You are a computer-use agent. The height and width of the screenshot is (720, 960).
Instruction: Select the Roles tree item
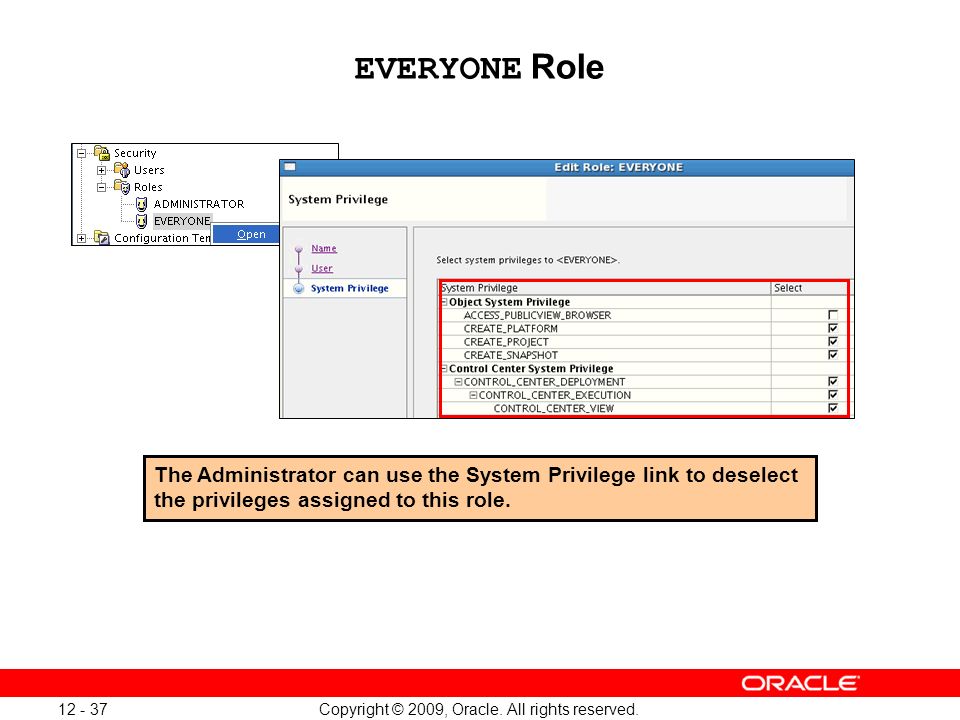coord(148,187)
